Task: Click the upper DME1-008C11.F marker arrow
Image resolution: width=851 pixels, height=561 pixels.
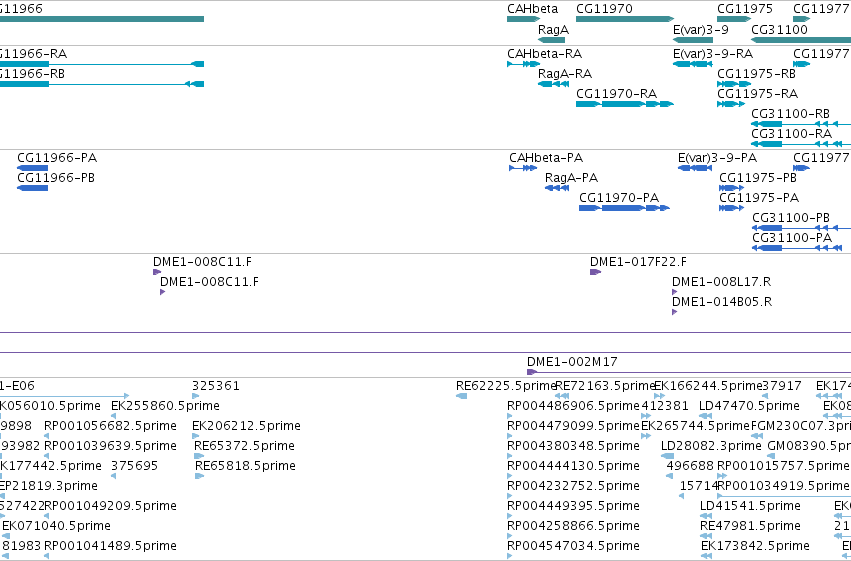Action: click(157, 272)
